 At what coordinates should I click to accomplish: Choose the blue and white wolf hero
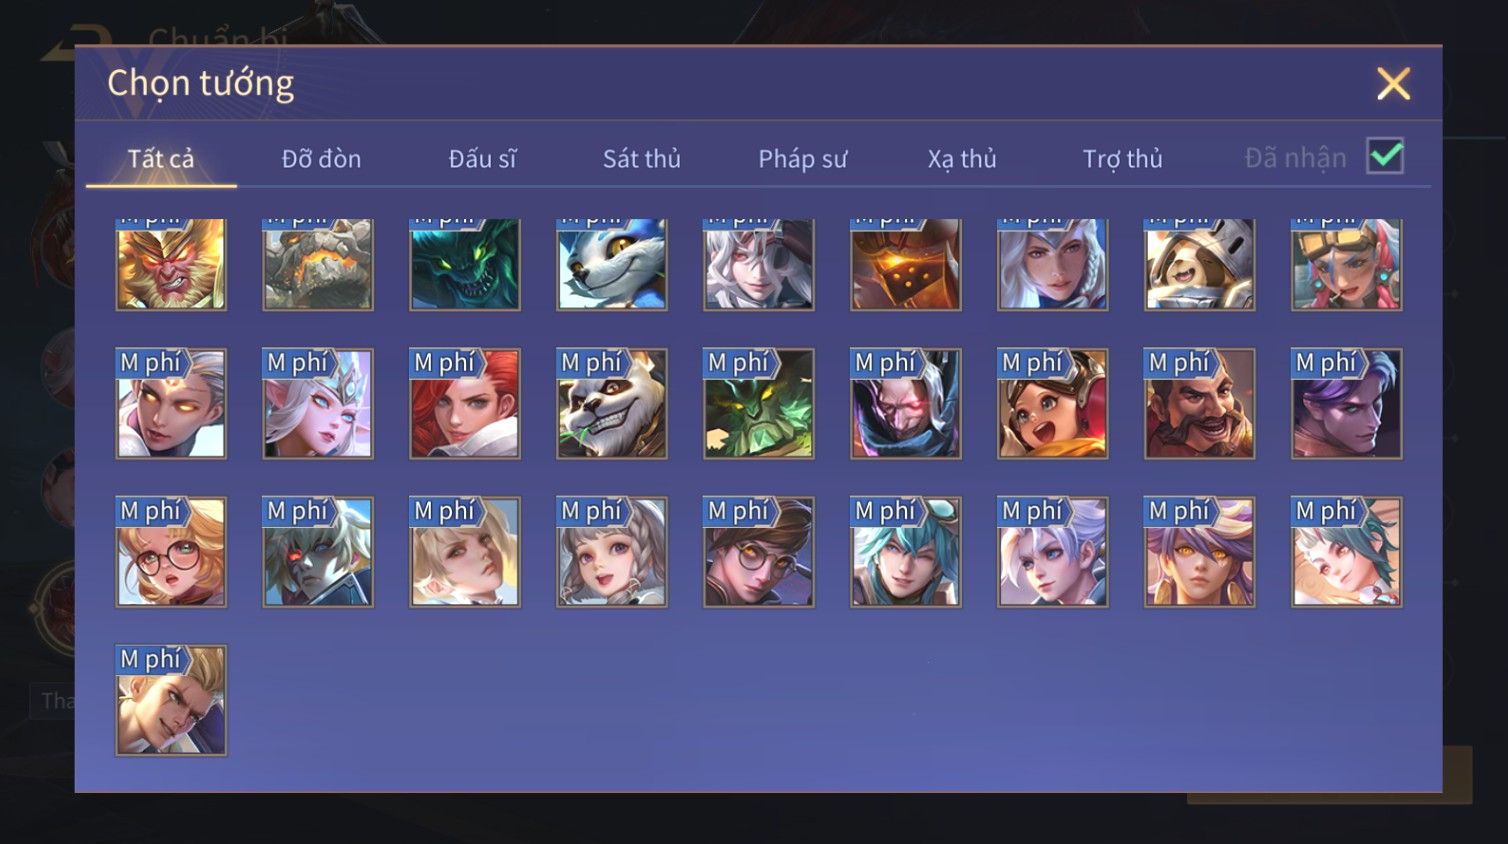(x=612, y=264)
